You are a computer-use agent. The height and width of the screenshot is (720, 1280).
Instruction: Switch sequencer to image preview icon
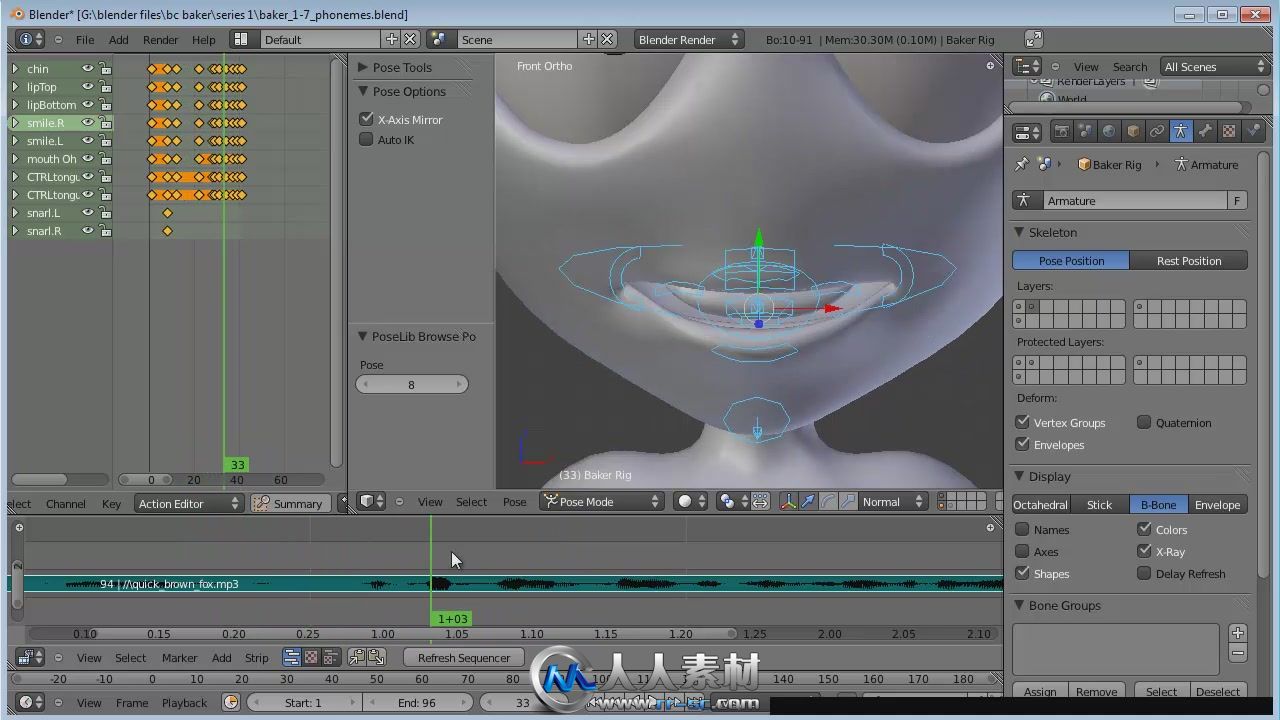tap(311, 658)
